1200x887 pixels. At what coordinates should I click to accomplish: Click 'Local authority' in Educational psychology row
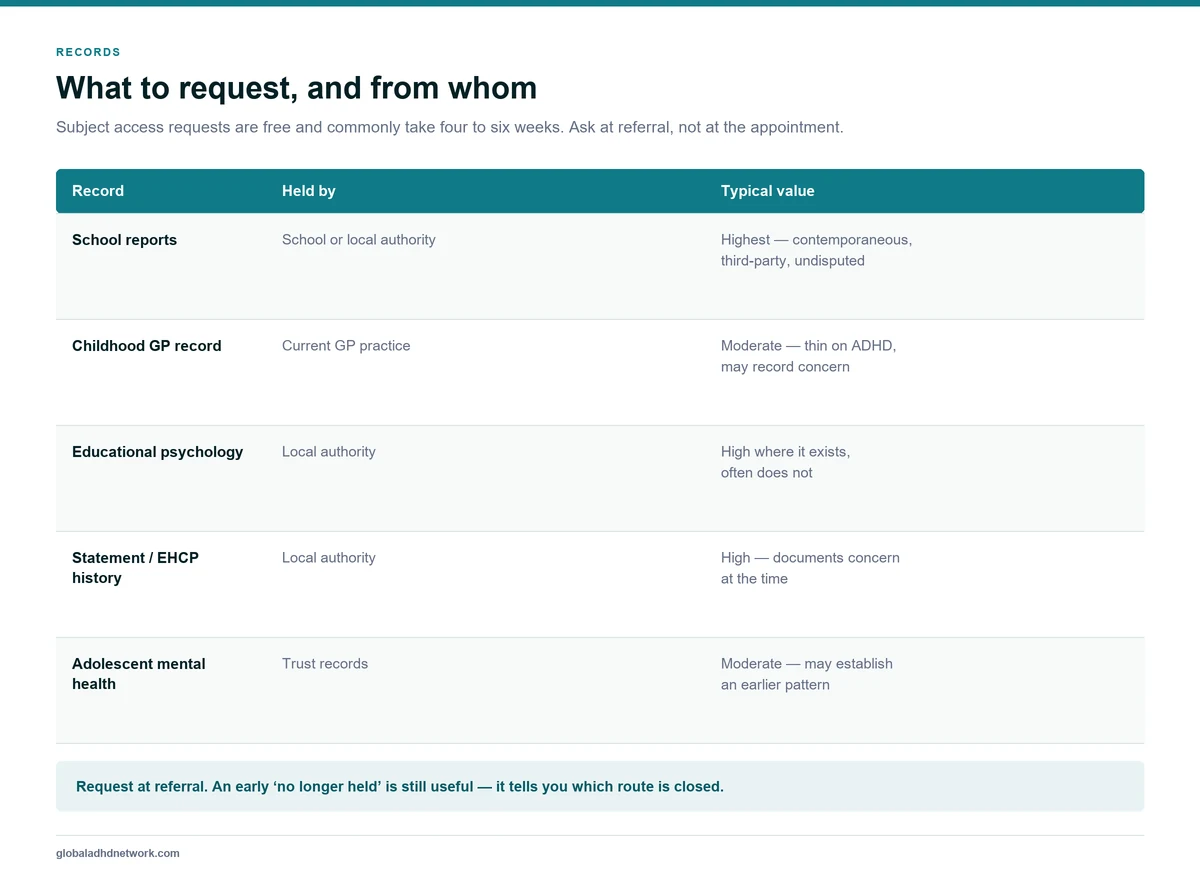point(329,452)
